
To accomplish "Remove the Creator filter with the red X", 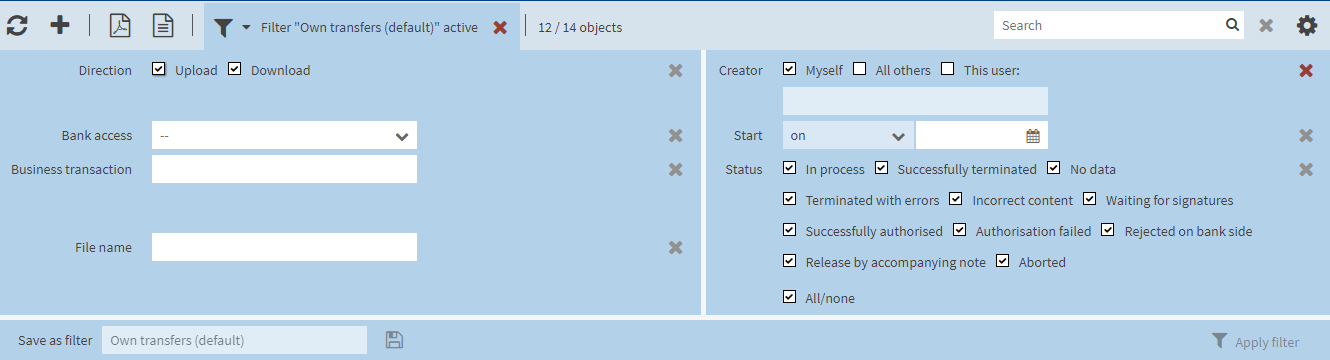I will pos(1306,70).
